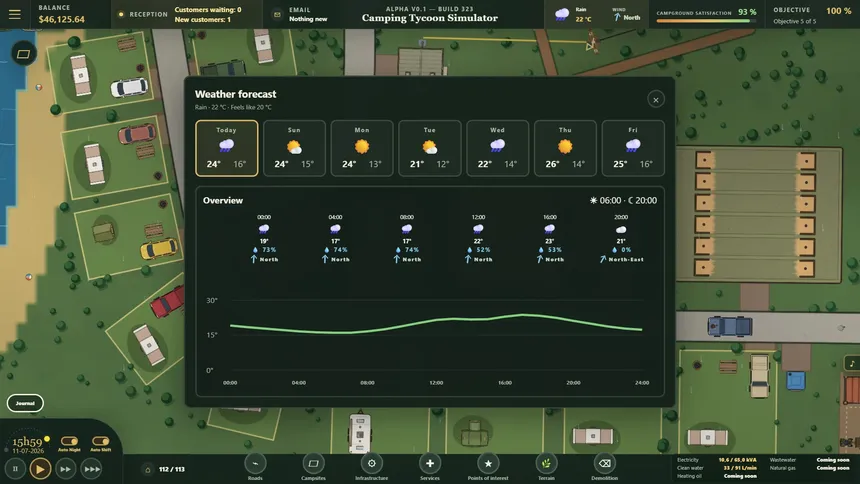
Task: Click the 20:00 hourly cloud icon
Action: click(x=621, y=229)
